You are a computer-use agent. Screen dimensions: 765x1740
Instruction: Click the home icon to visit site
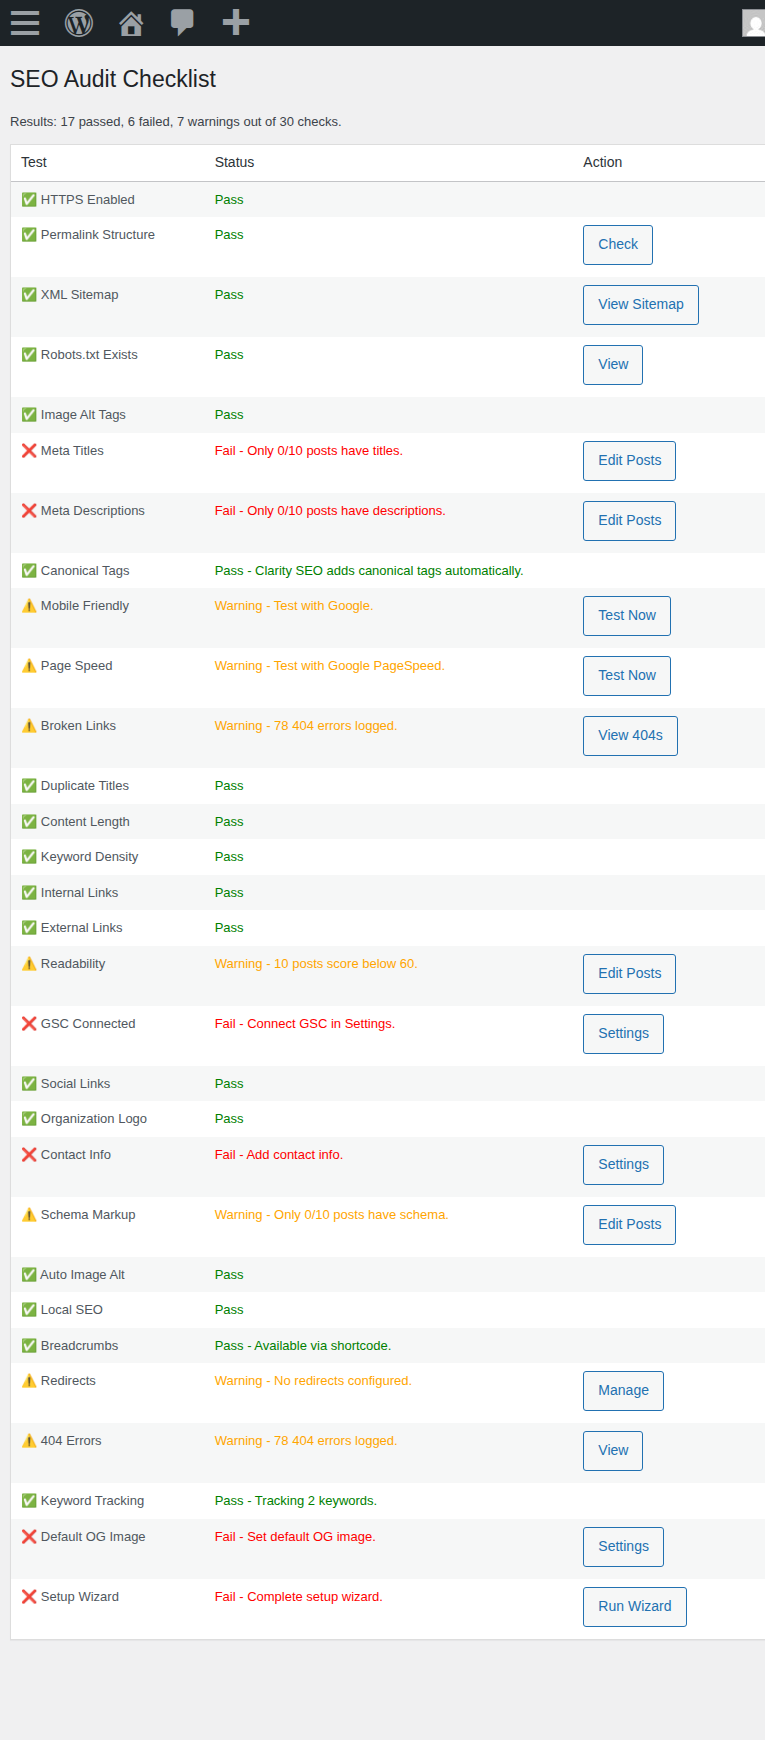130,23
